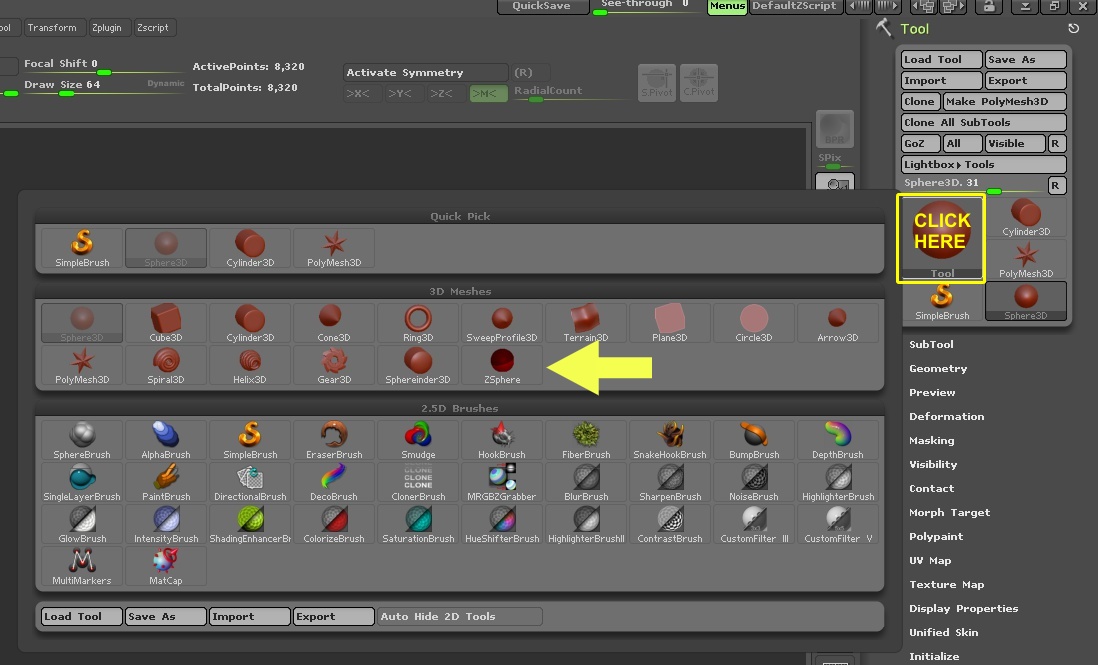Expand the Preview section
Screen dimensions: 1098x665
tap(932, 392)
